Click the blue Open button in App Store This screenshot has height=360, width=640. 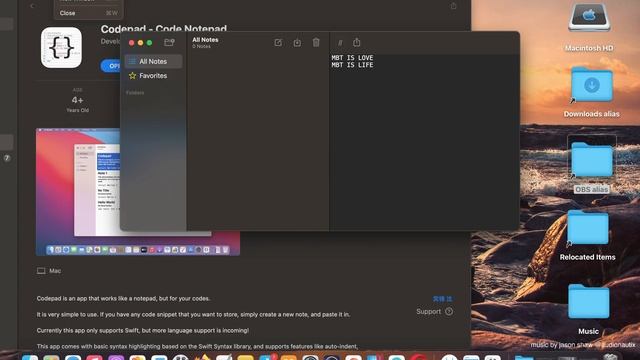[111, 66]
